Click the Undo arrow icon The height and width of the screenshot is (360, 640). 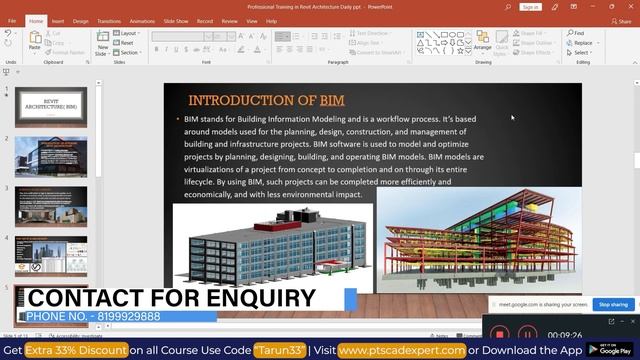[x=8, y=33]
